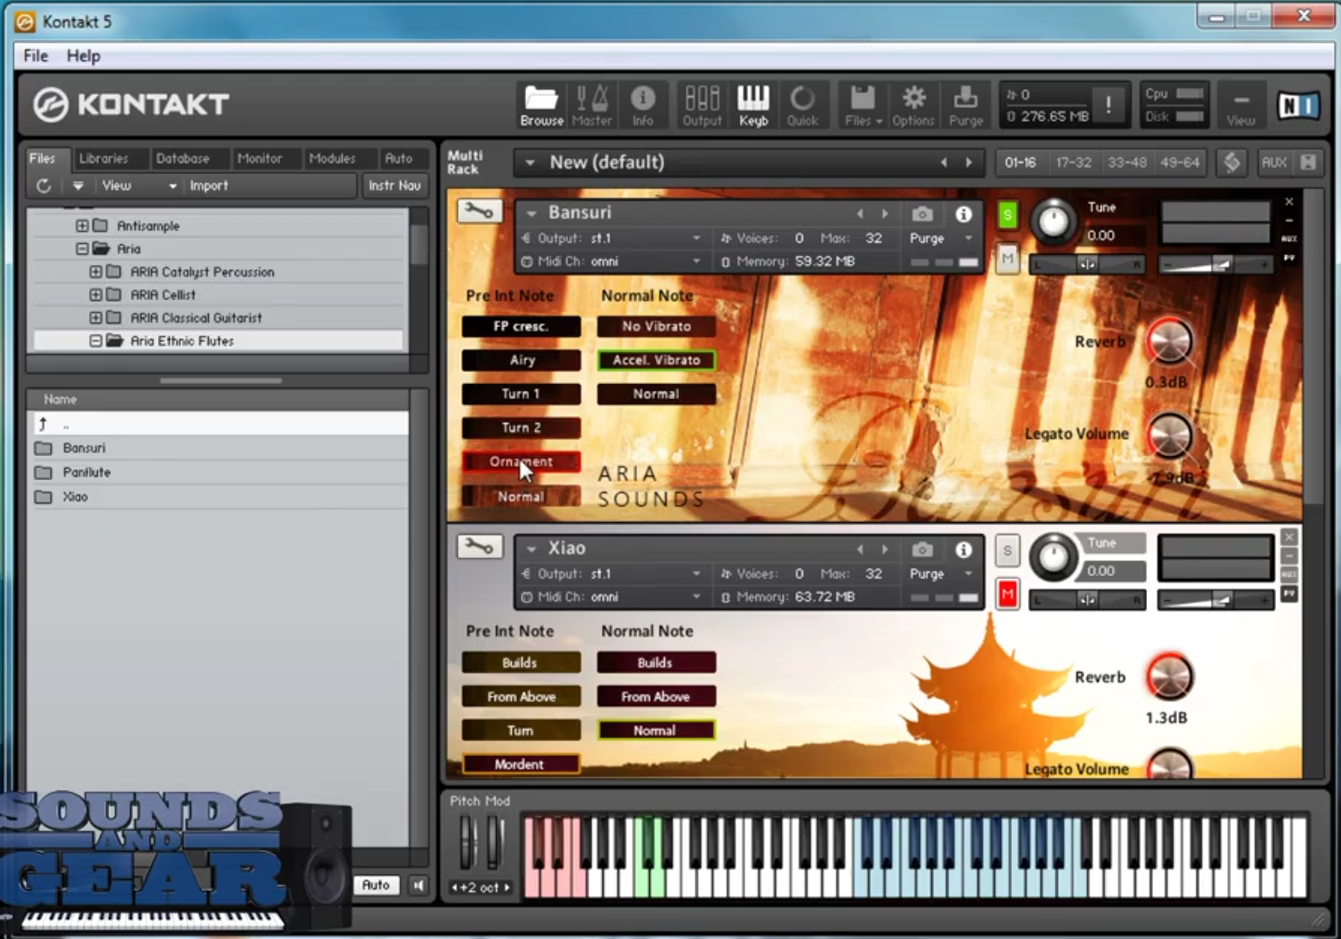
Task: Go to the previous multi preset arrow
Action: point(944,162)
